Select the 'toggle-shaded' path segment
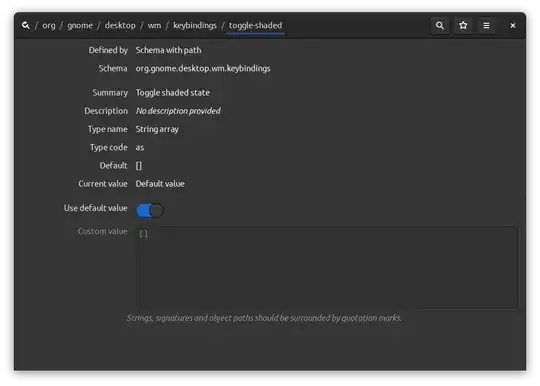This screenshot has height=386, width=540. (x=255, y=25)
